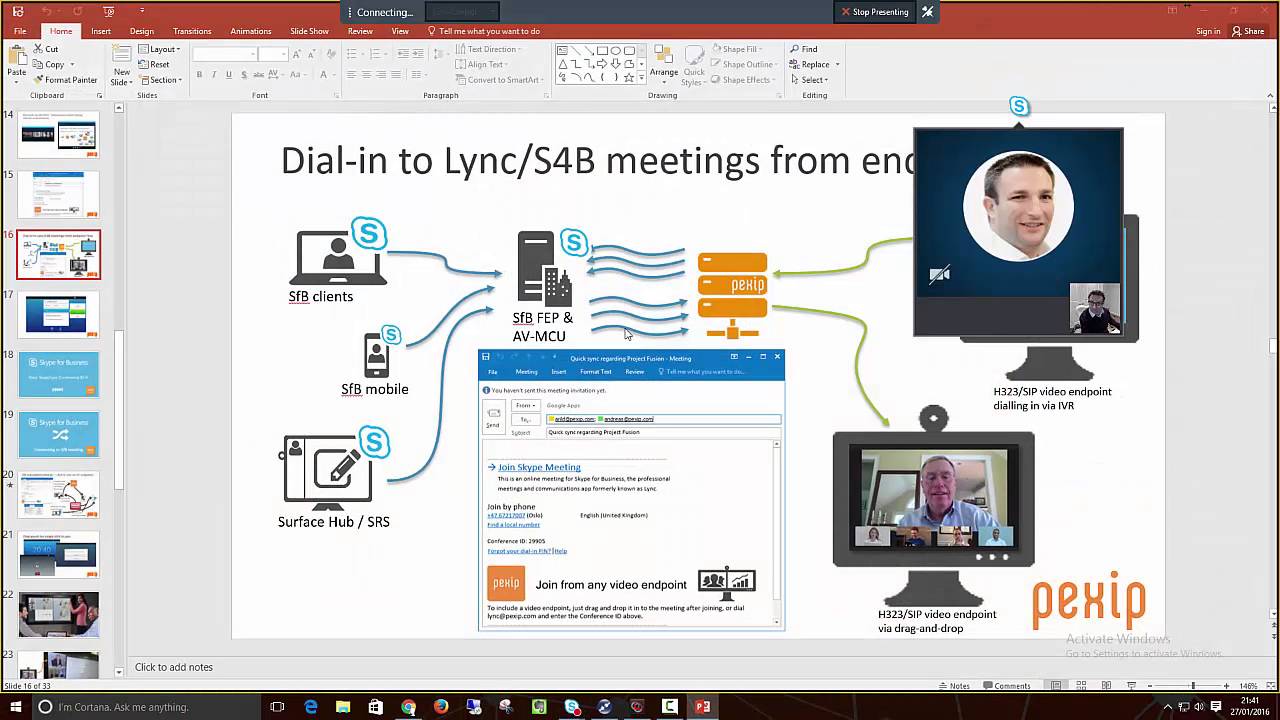The height and width of the screenshot is (720, 1280).
Task: Open Arrange options
Action: (x=663, y=62)
